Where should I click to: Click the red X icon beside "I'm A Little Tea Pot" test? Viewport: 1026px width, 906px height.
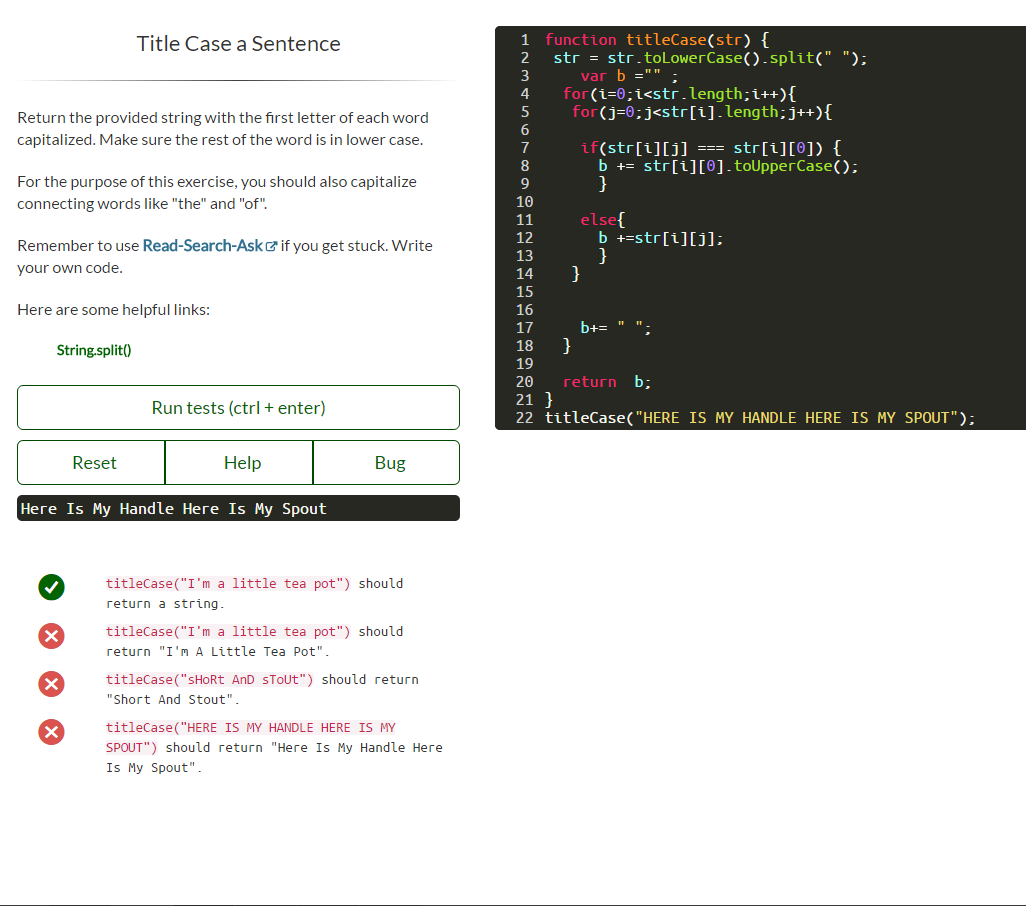[x=51, y=635]
